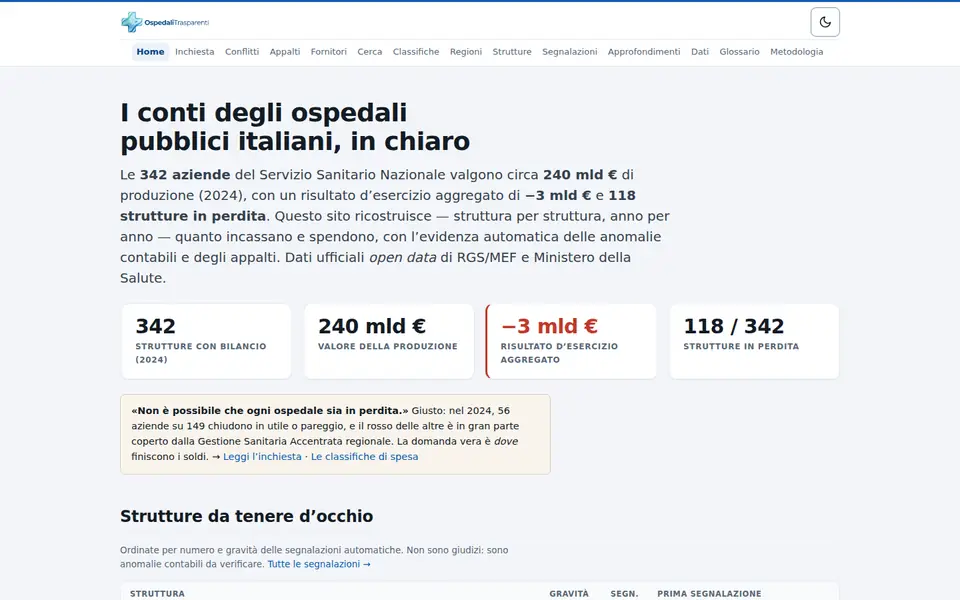960x600 pixels.
Task: Click the "342 Strutture con bilancio" card
Action: (x=206, y=342)
